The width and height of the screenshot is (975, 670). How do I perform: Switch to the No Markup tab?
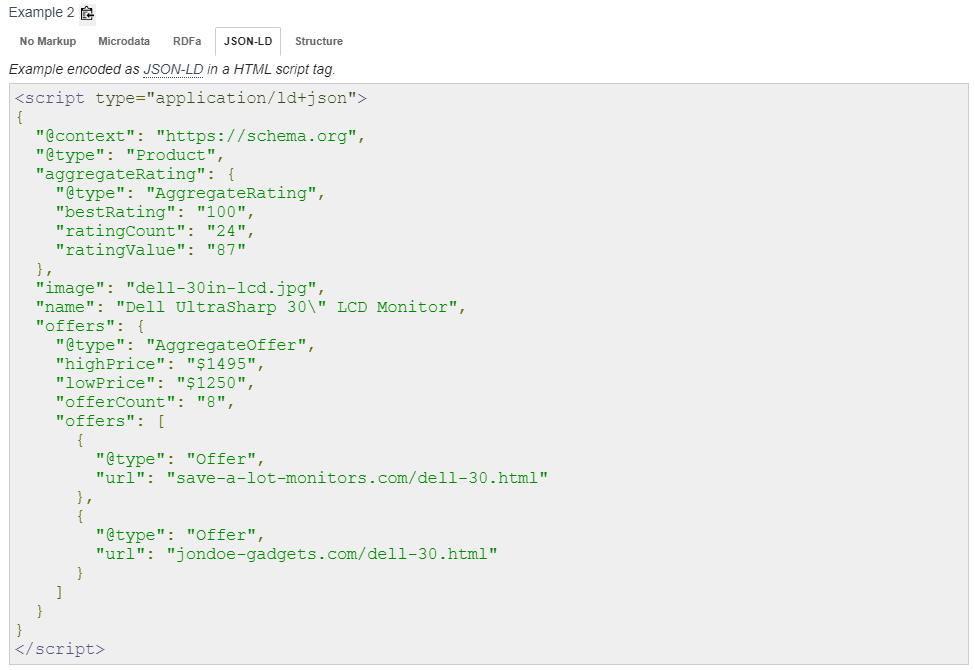48,41
